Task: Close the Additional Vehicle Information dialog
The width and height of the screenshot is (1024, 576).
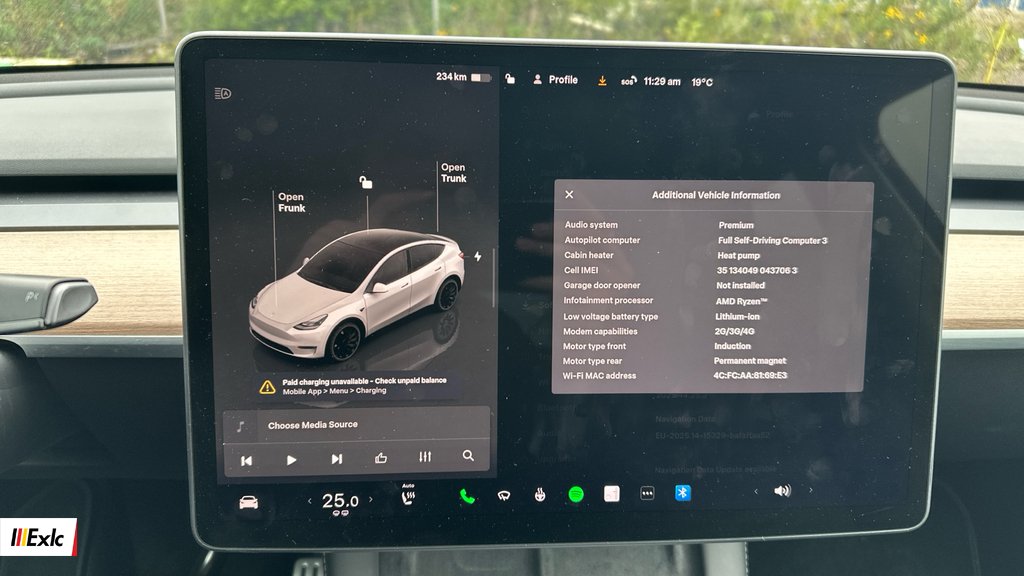Action: (x=569, y=195)
